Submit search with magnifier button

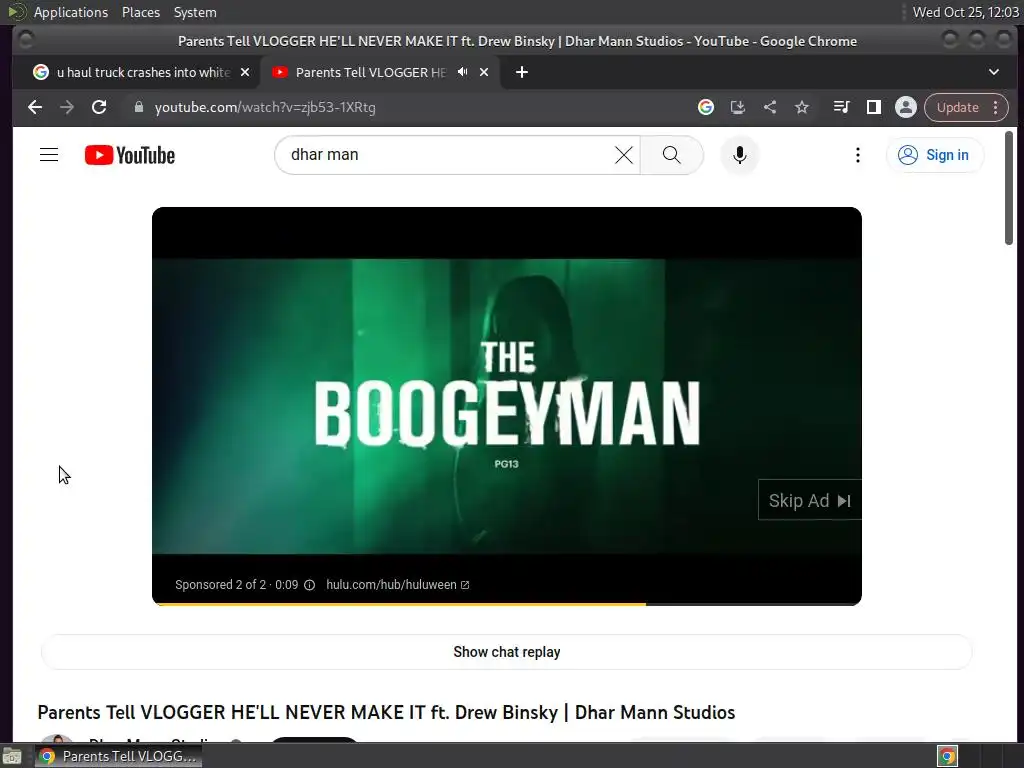pos(671,155)
